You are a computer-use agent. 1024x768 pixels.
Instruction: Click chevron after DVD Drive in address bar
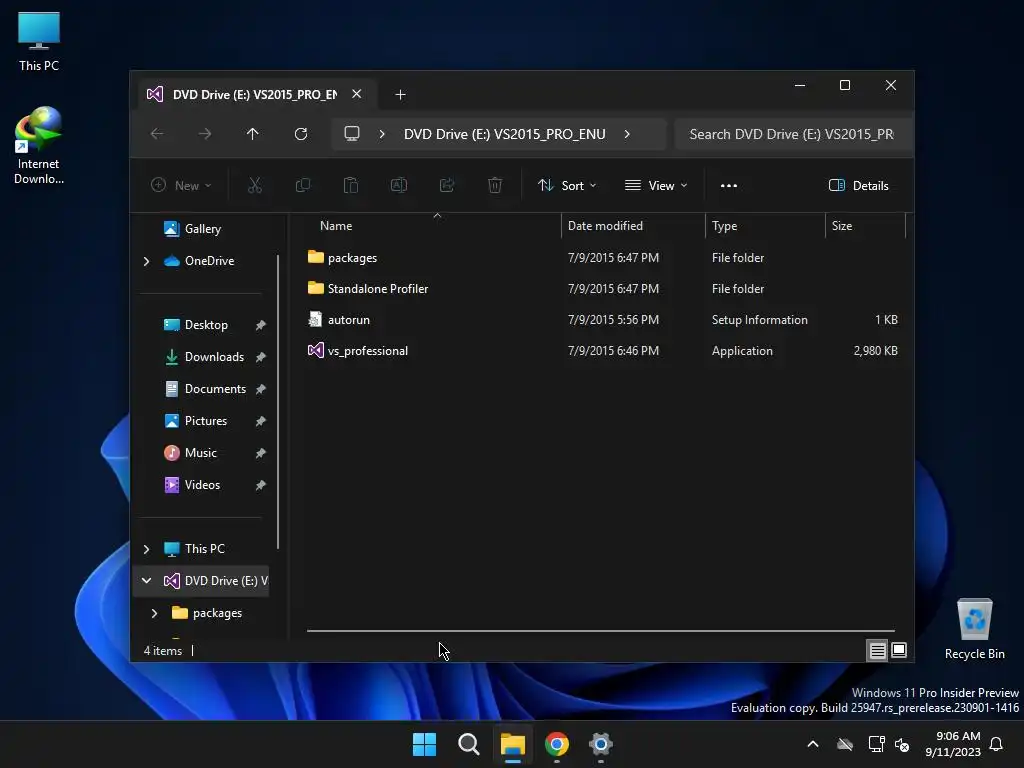[x=627, y=134]
